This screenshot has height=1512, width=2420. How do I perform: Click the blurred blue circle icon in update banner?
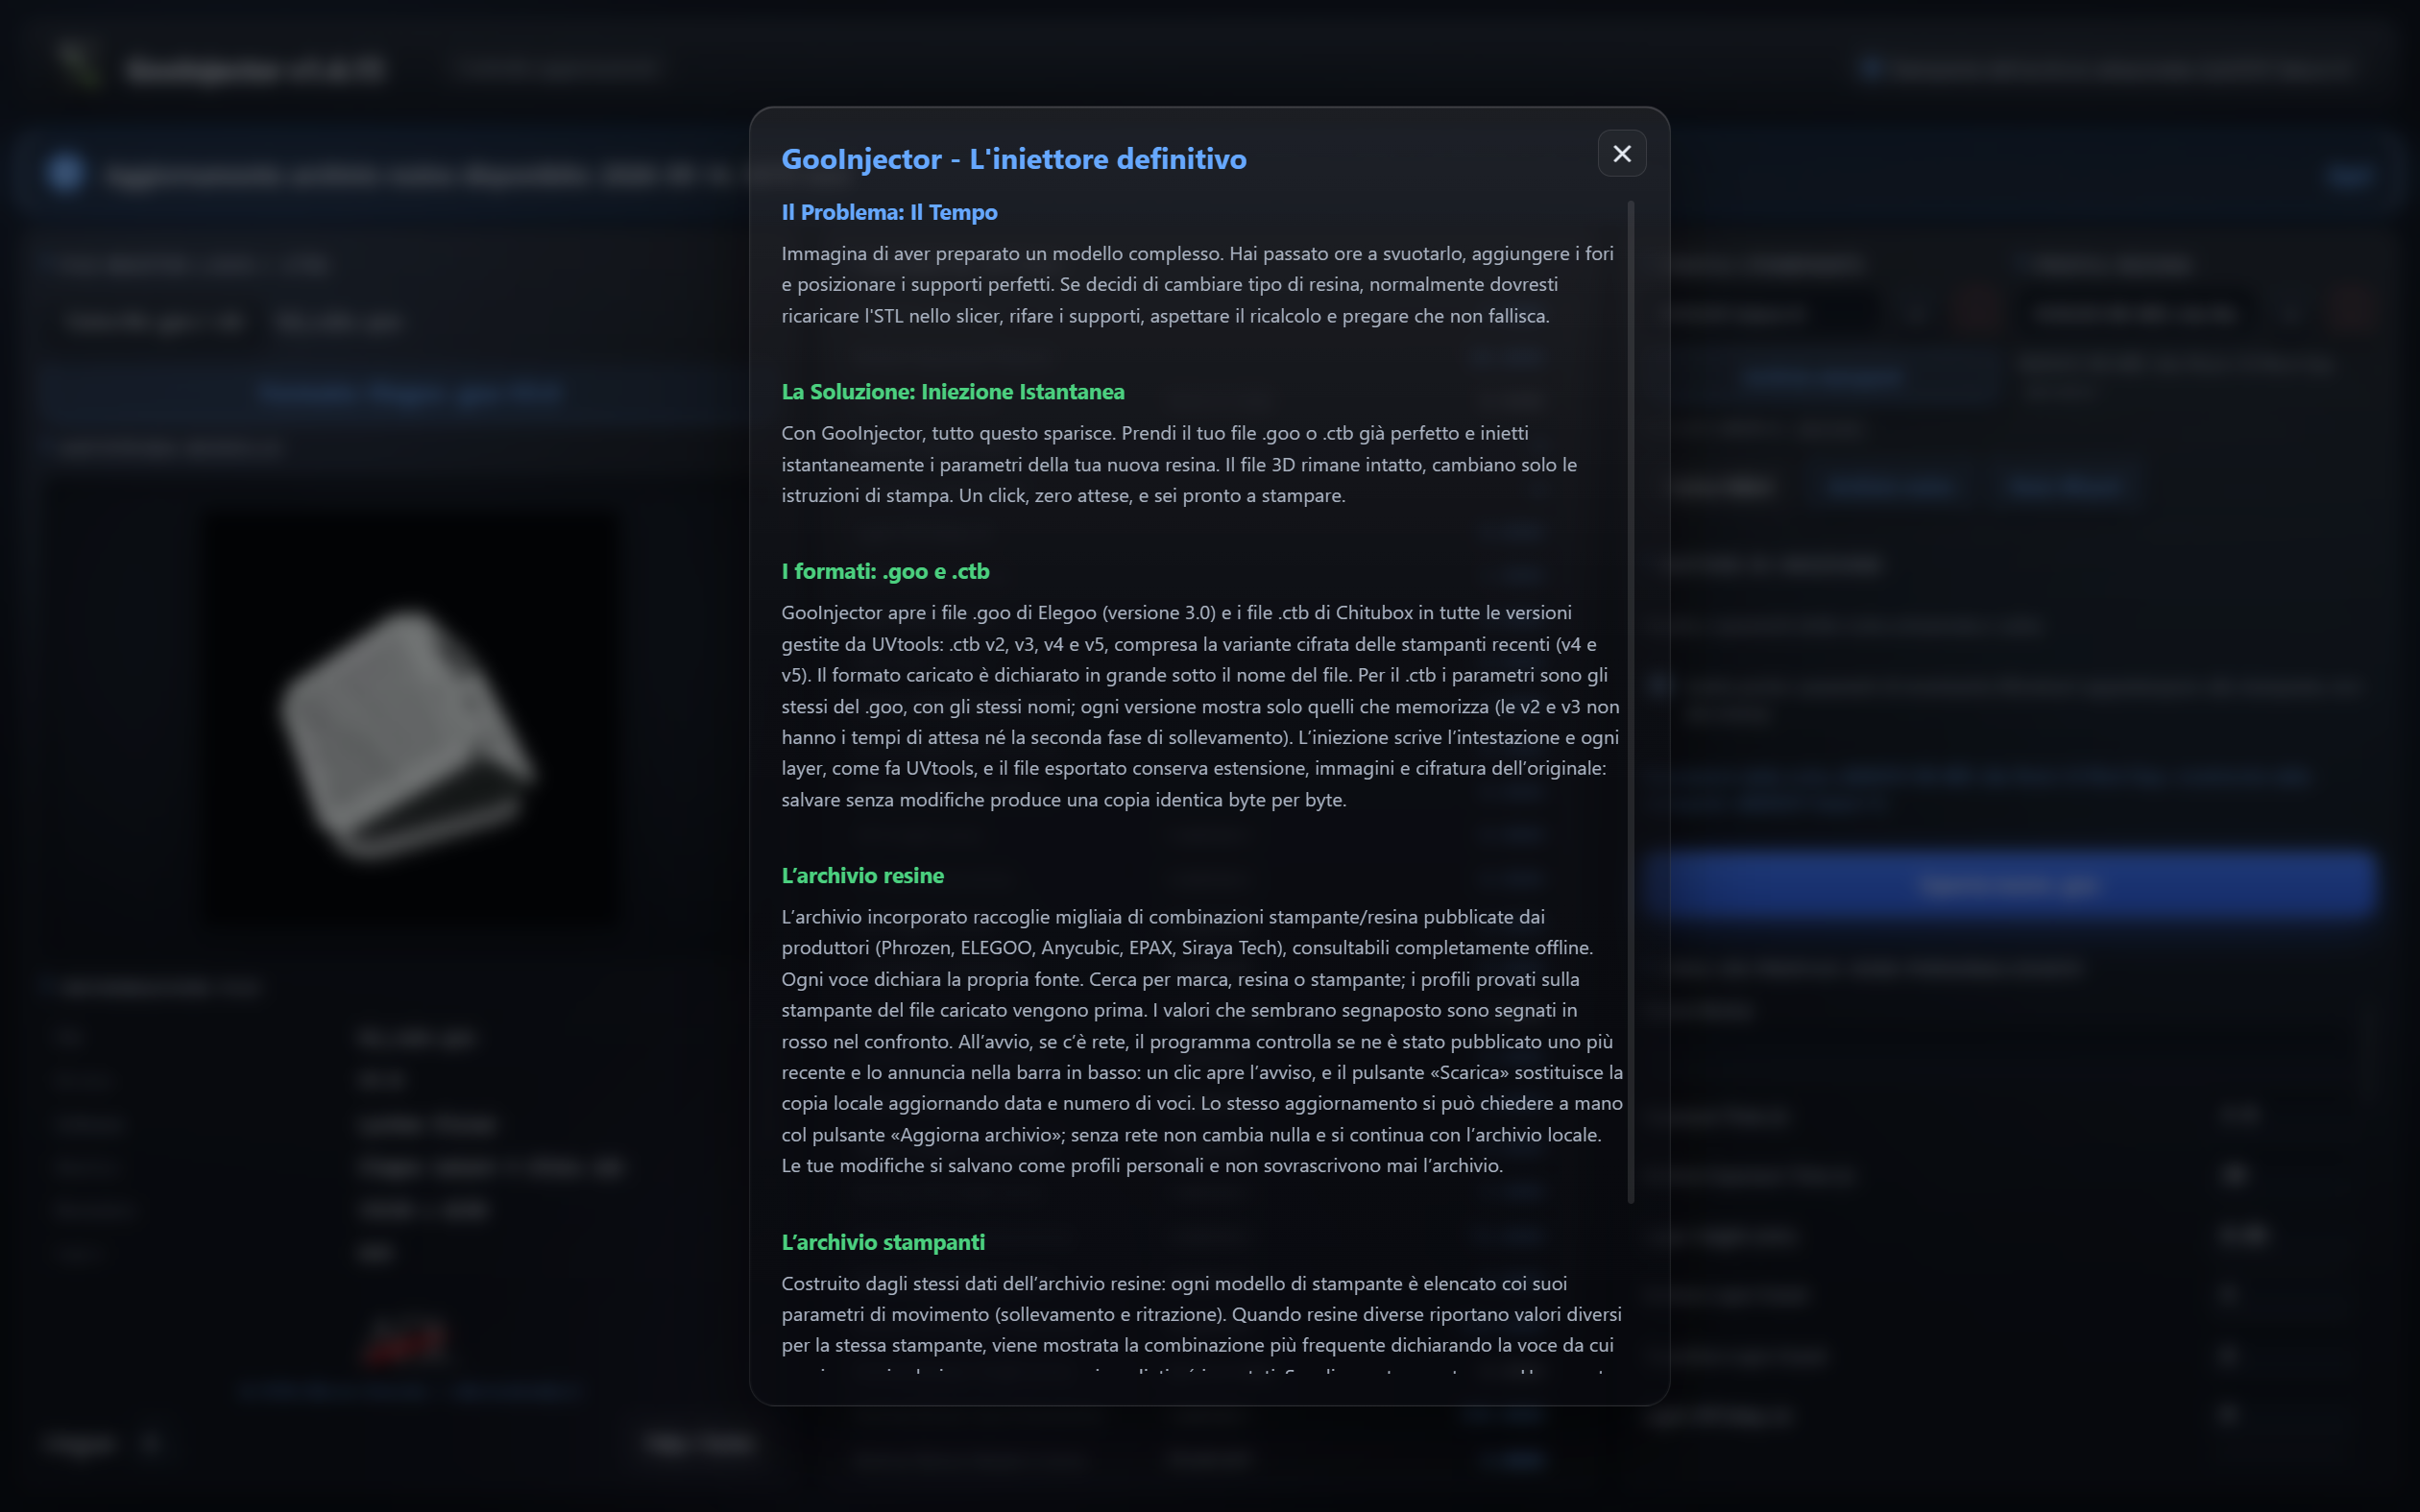66,173
